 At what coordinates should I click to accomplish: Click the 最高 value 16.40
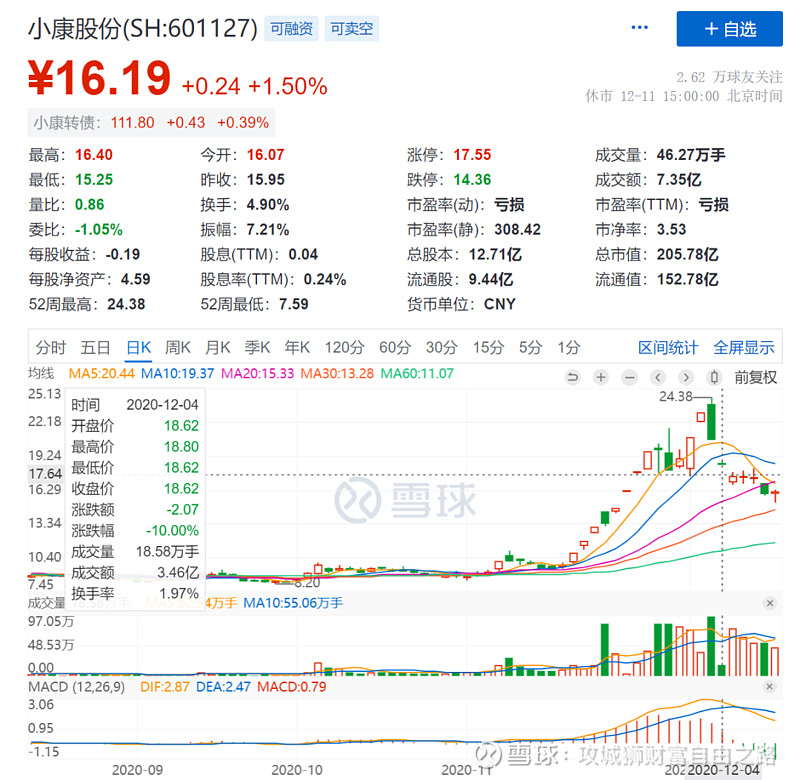coord(94,155)
